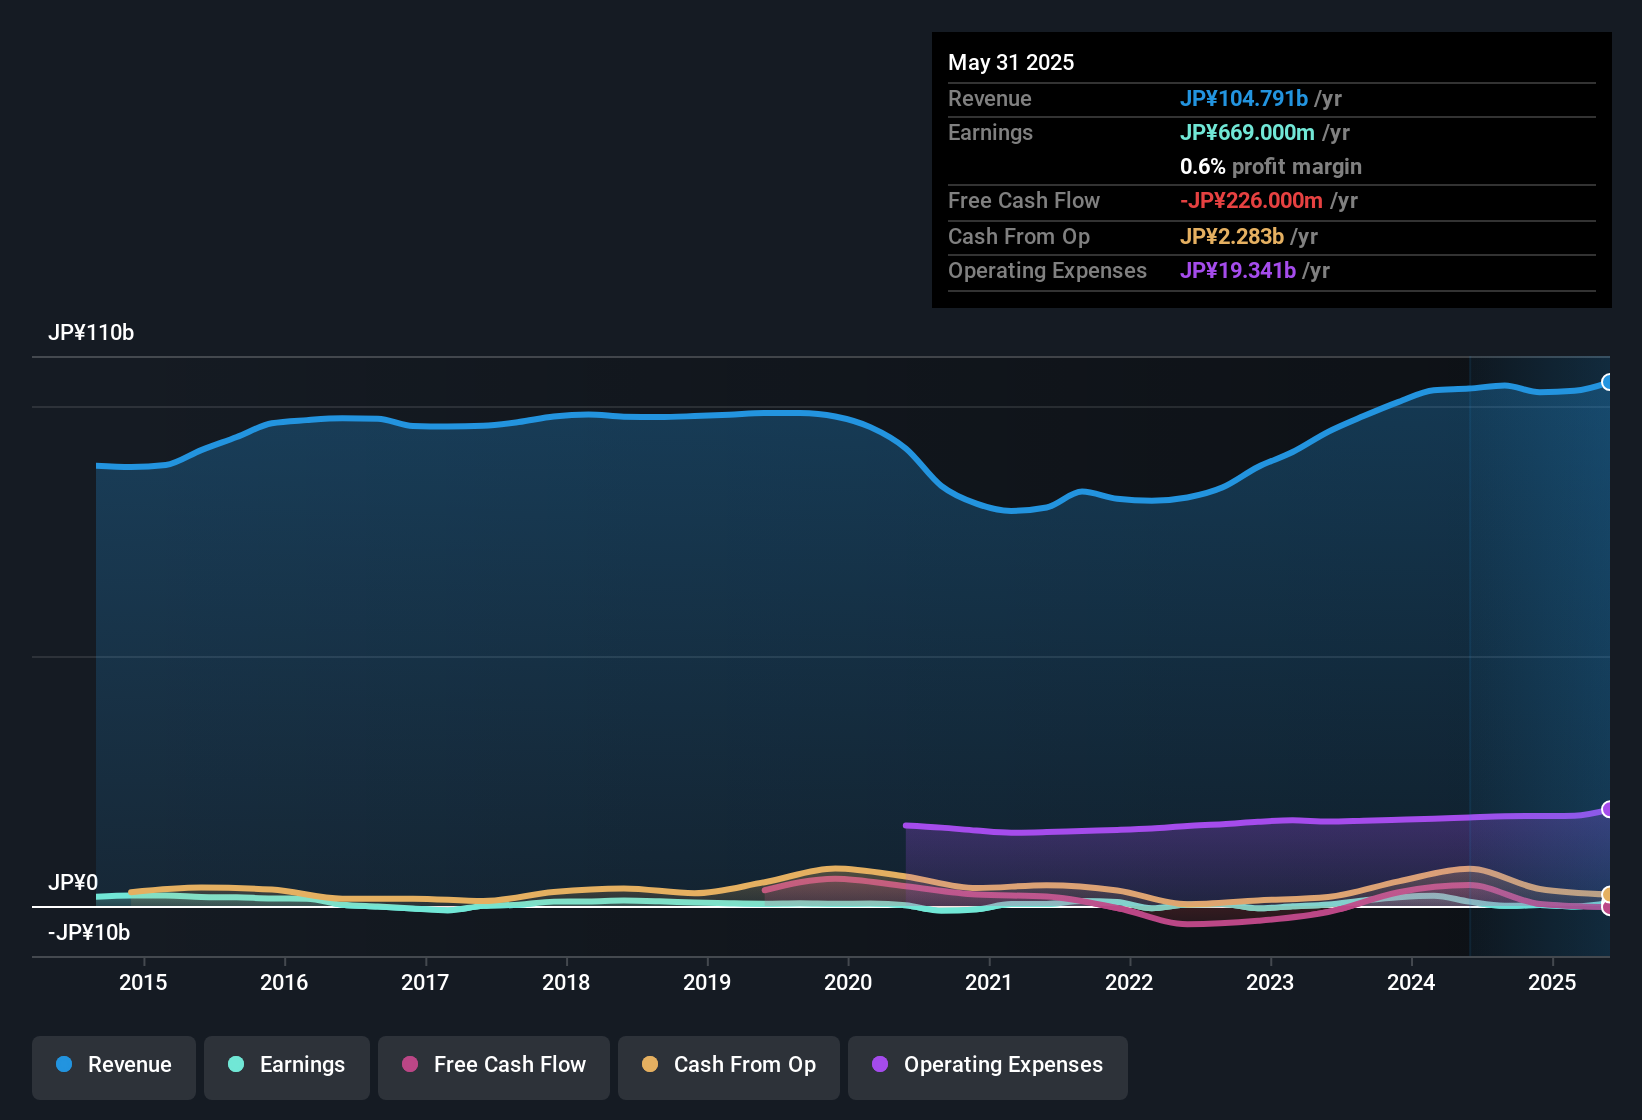
Task: Toggle the Revenue legend button
Action: point(114,1067)
